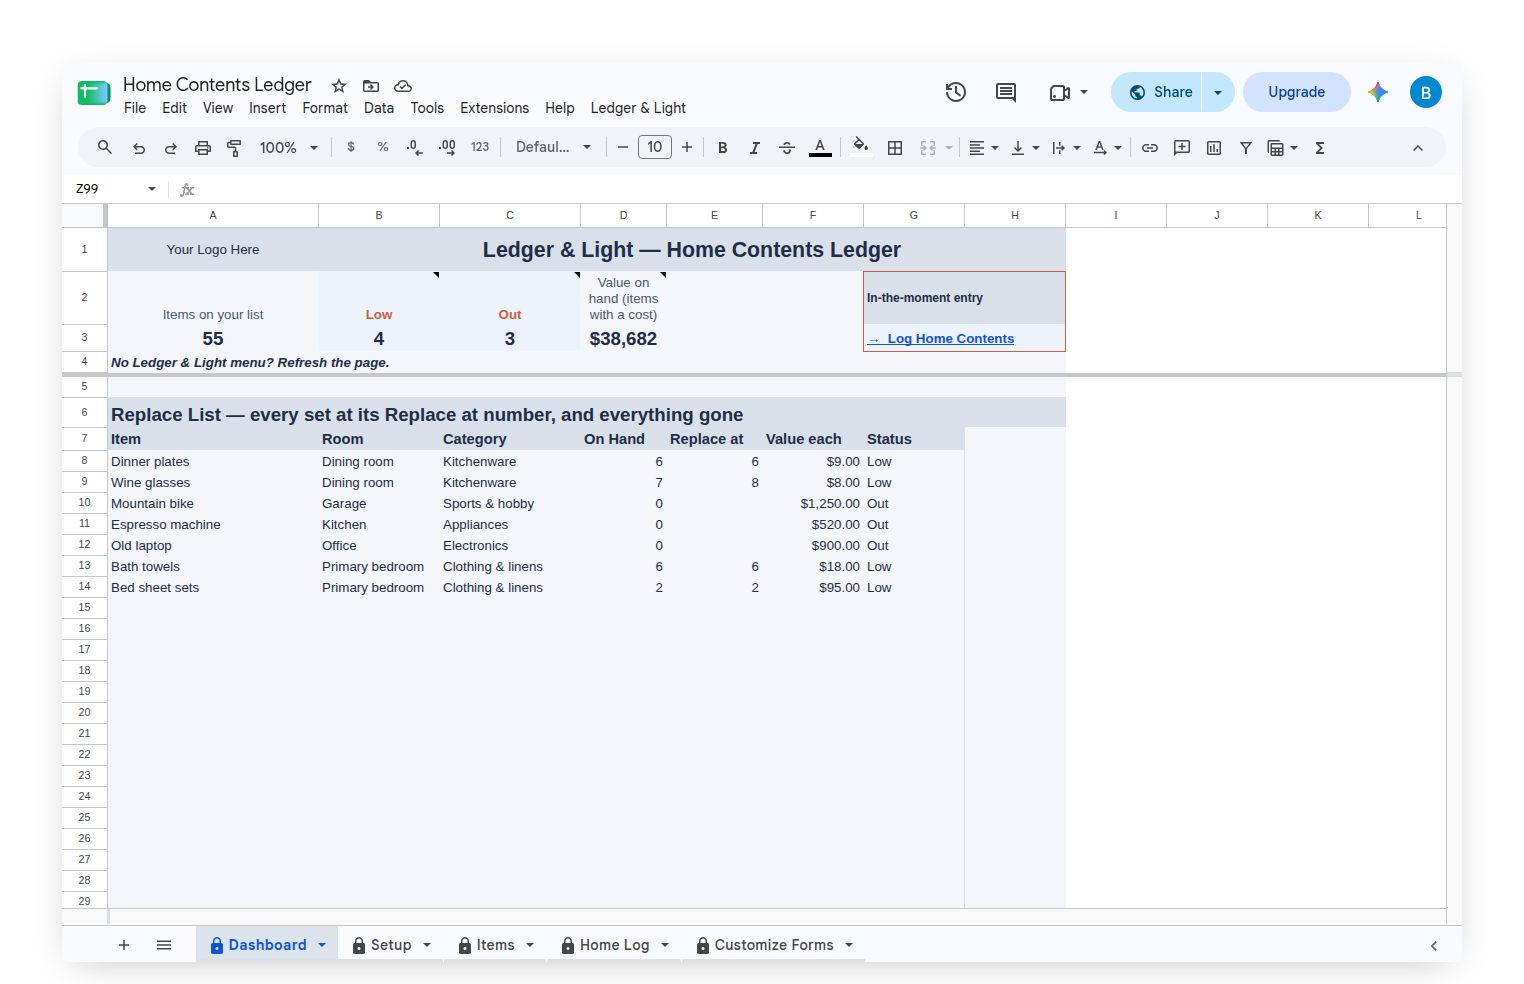Start a meeting with the camera icon
The height and width of the screenshot is (984, 1524).
[1060, 92]
